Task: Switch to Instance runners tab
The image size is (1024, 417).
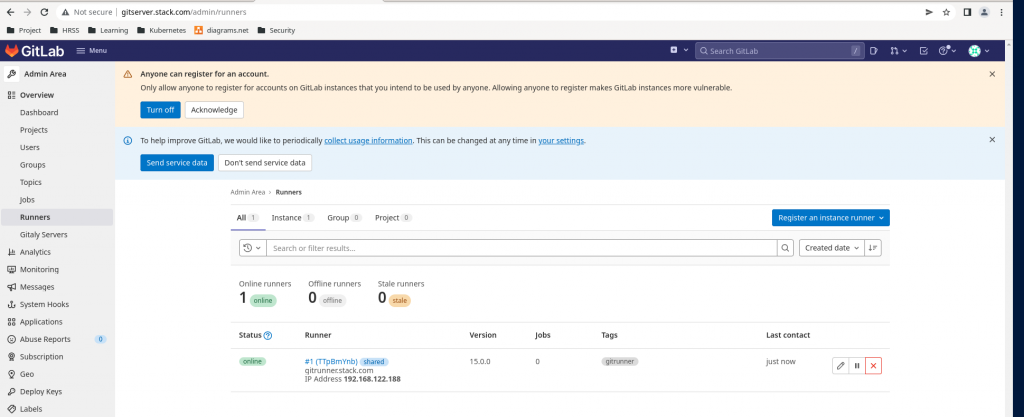Action: [293, 218]
